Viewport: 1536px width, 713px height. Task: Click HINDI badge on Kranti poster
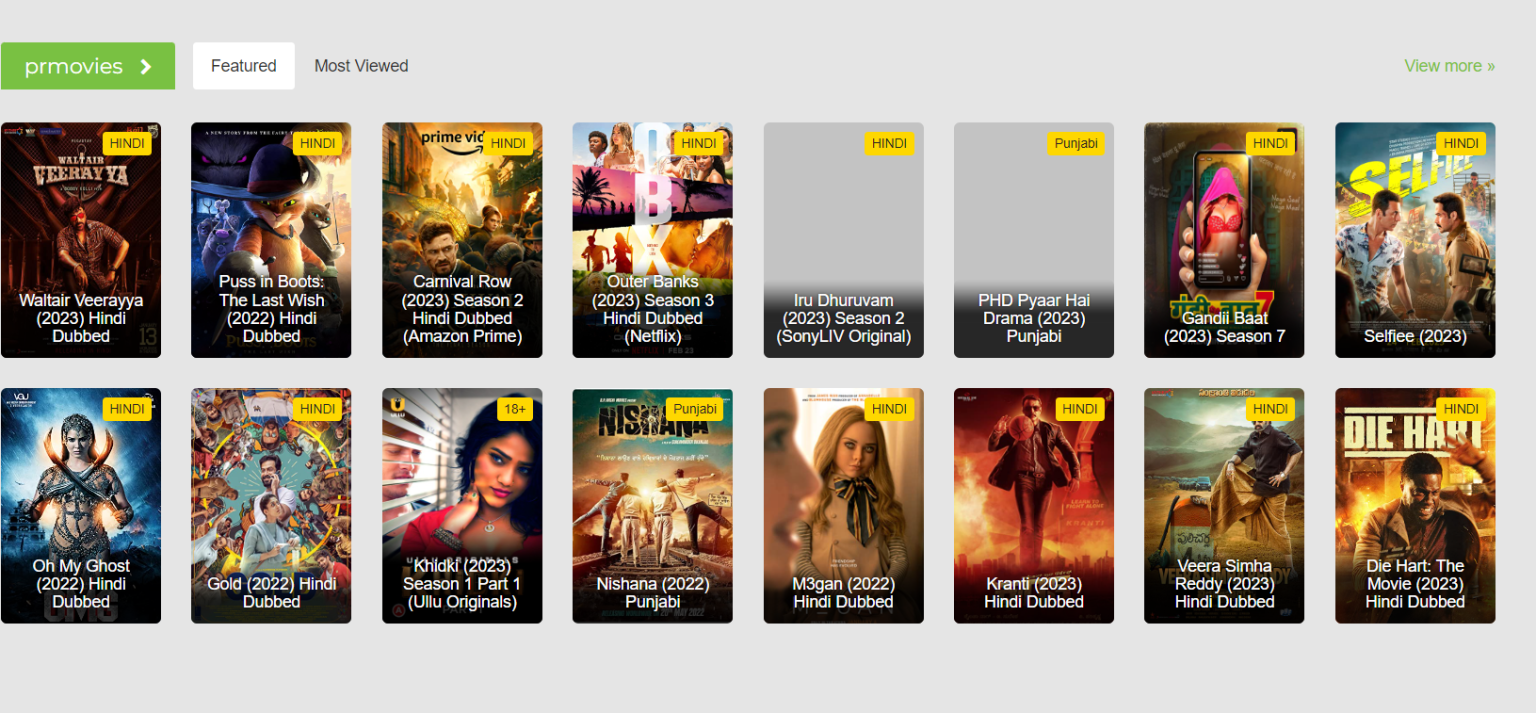[1080, 409]
